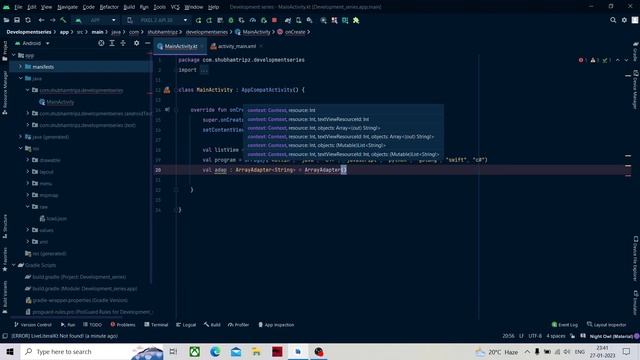Image resolution: width=640 pixels, height=360 pixels.
Task: Expand the layout folder
Action: pyautogui.click(x=28, y=172)
